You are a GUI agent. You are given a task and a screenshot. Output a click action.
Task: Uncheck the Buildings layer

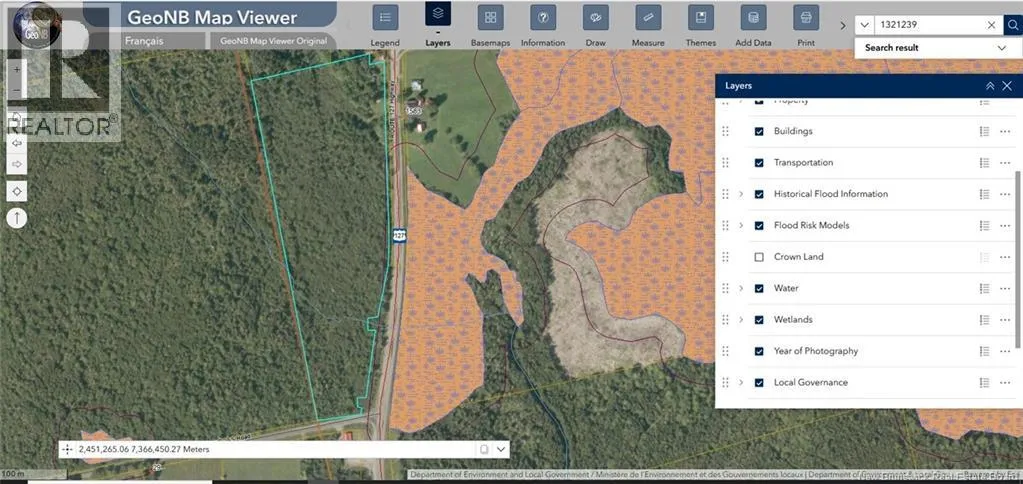[759, 131]
